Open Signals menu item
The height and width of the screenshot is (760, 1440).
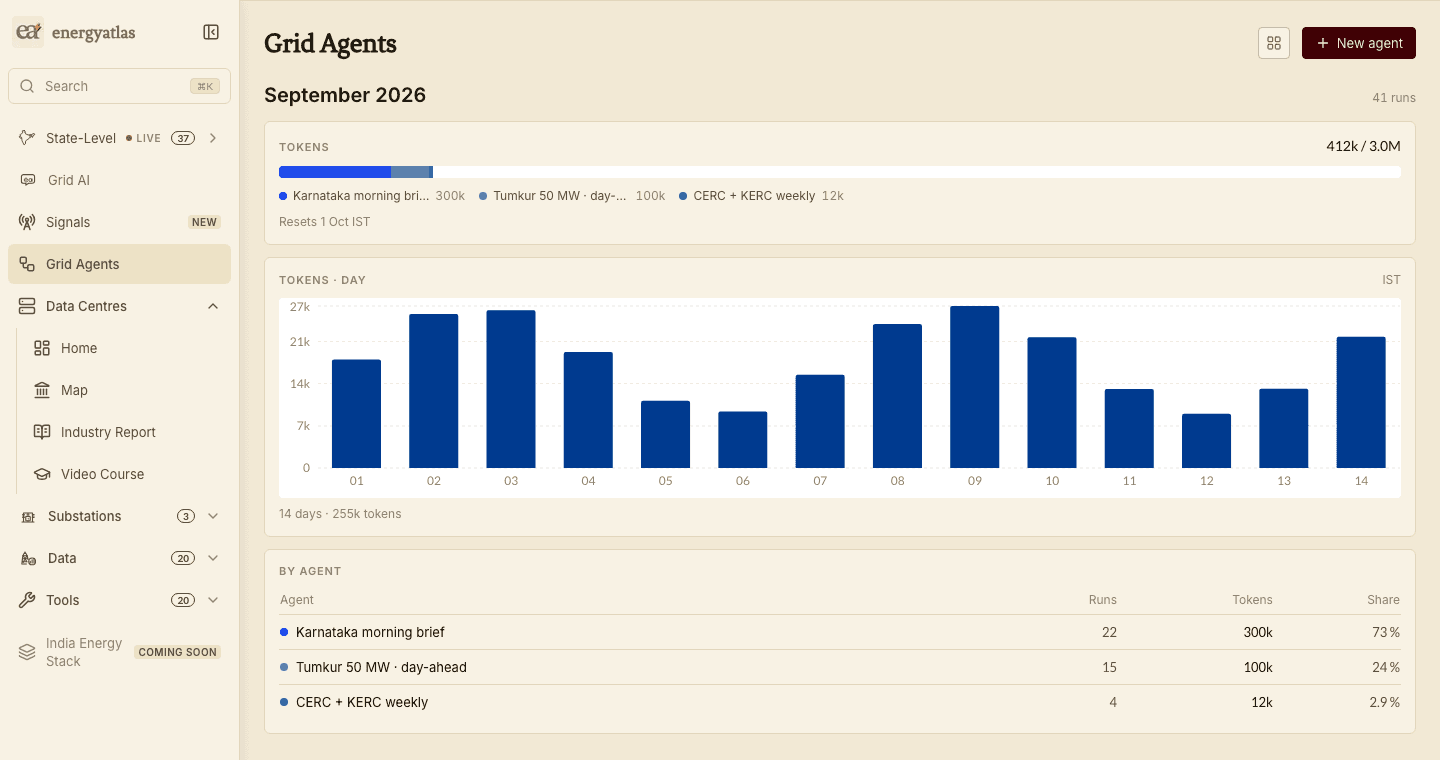119,222
